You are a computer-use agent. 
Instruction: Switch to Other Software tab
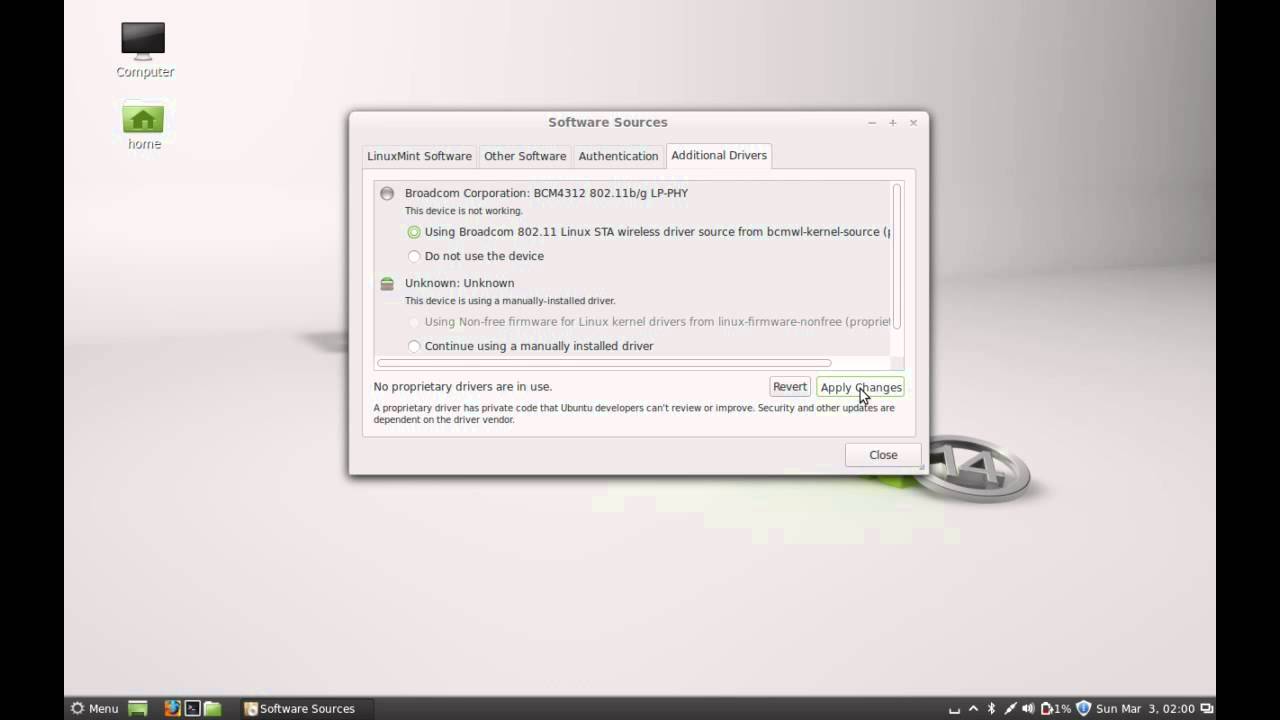click(525, 156)
